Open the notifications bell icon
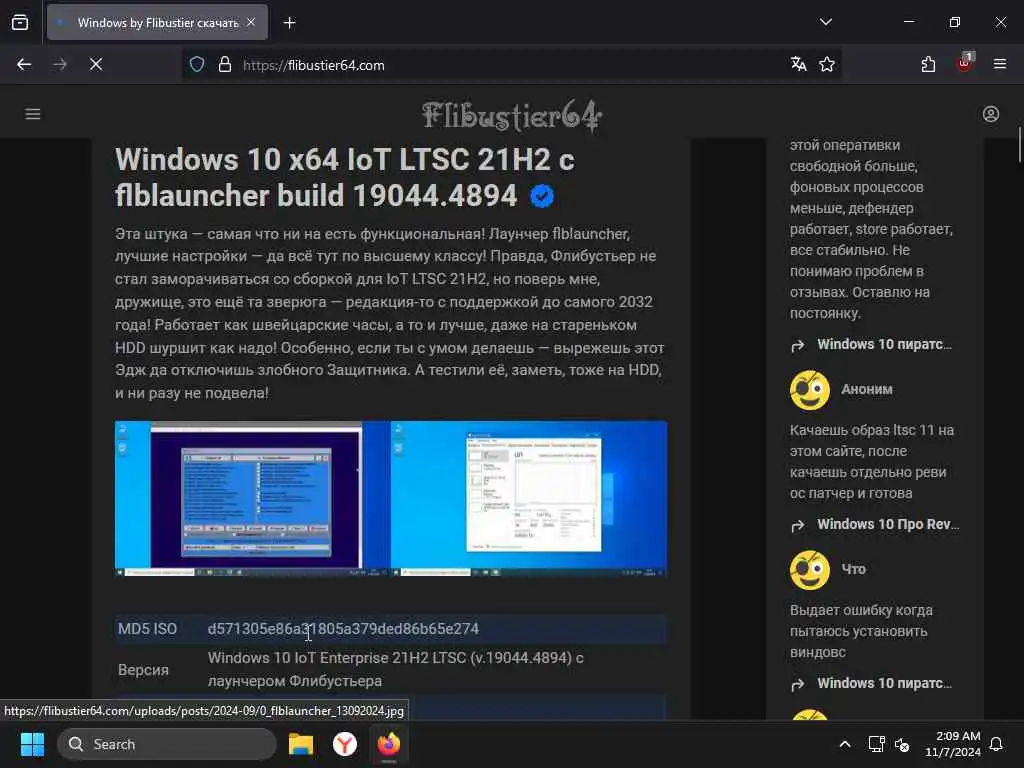This screenshot has width=1024, height=768. 996,744
